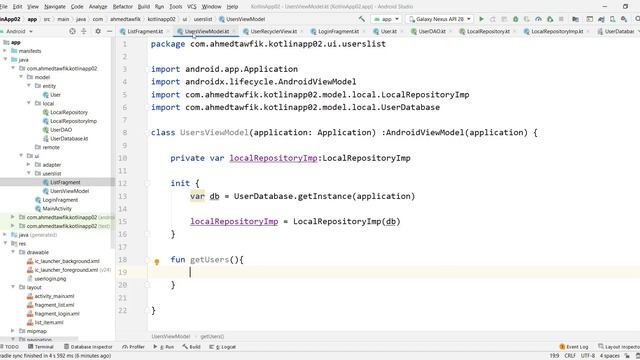This screenshot has height=360, width=640.
Task: Select UsersViewModel in project tree
Action: tap(69, 191)
